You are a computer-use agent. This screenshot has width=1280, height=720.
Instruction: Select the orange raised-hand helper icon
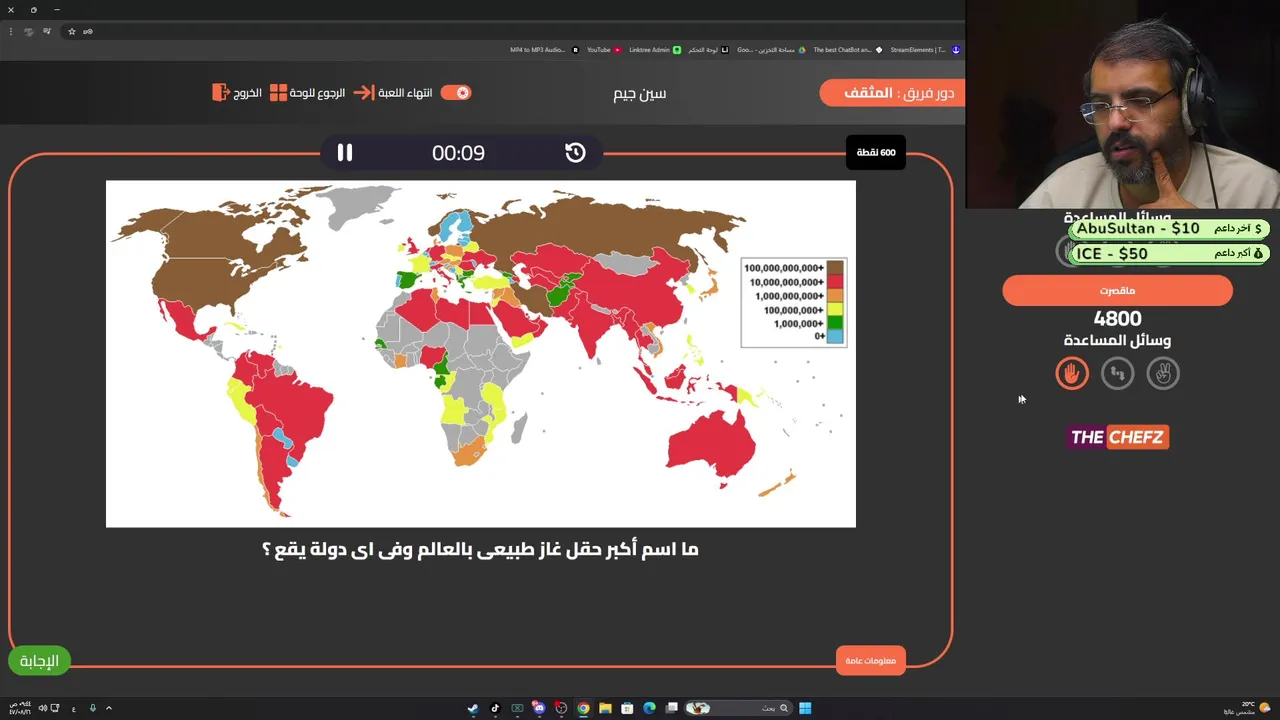1072,373
